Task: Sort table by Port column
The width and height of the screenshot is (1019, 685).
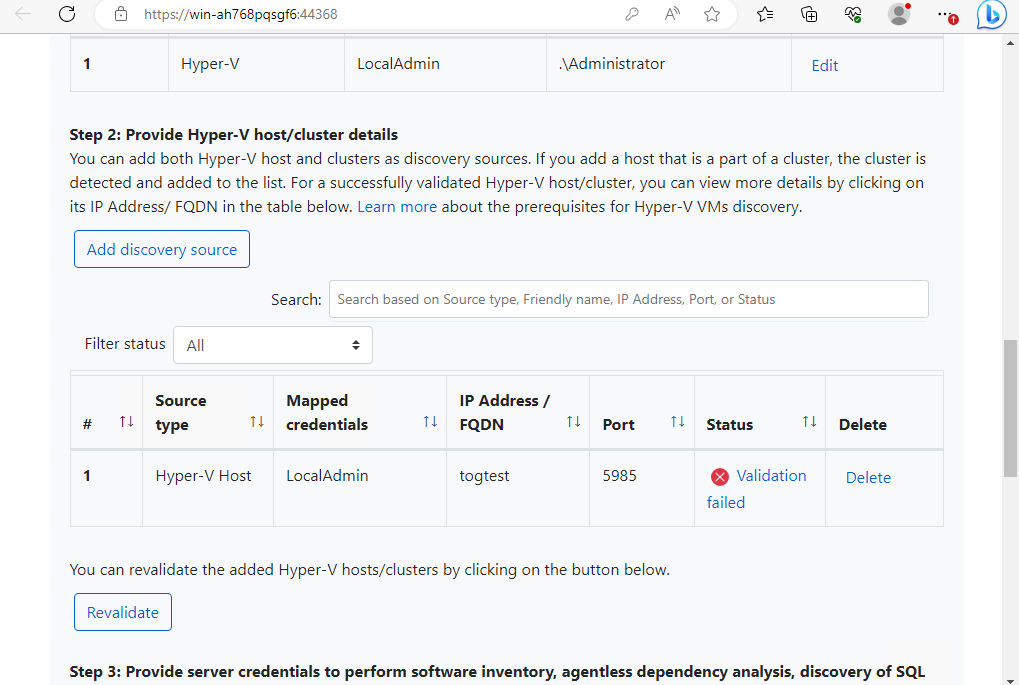Action: click(x=678, y=422)
